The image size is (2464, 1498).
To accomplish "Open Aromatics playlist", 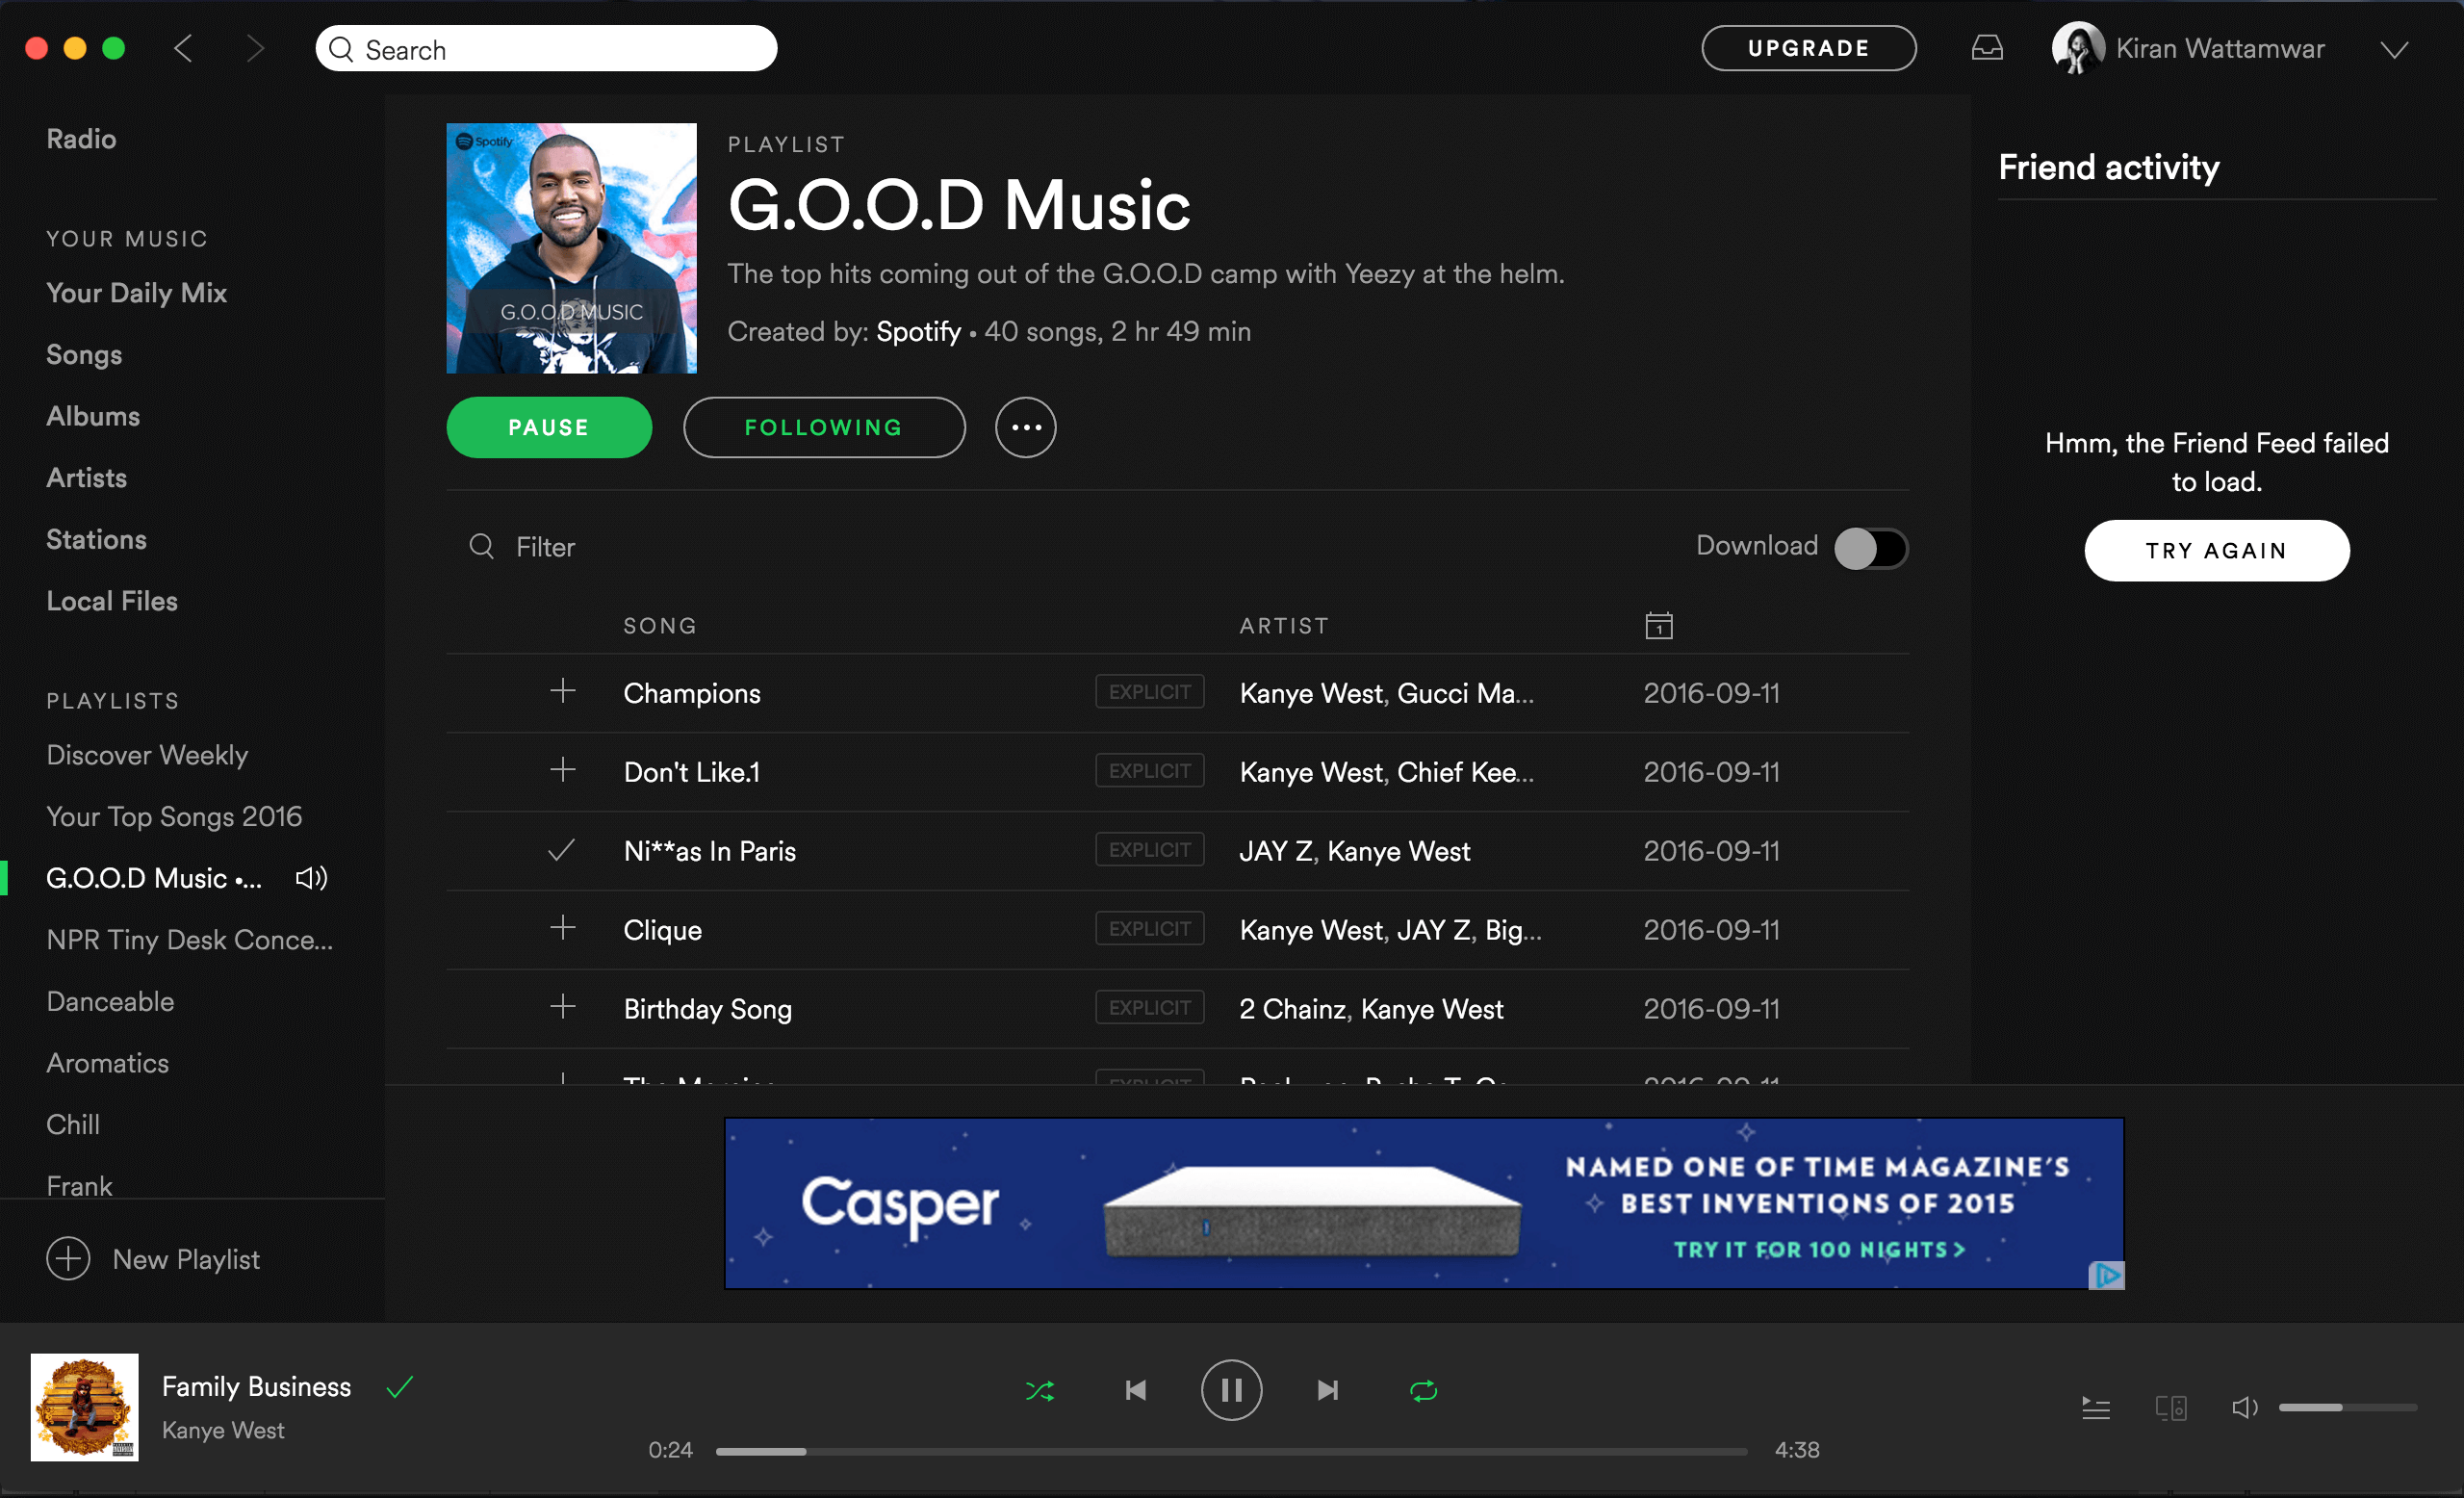I will 107,1063.
